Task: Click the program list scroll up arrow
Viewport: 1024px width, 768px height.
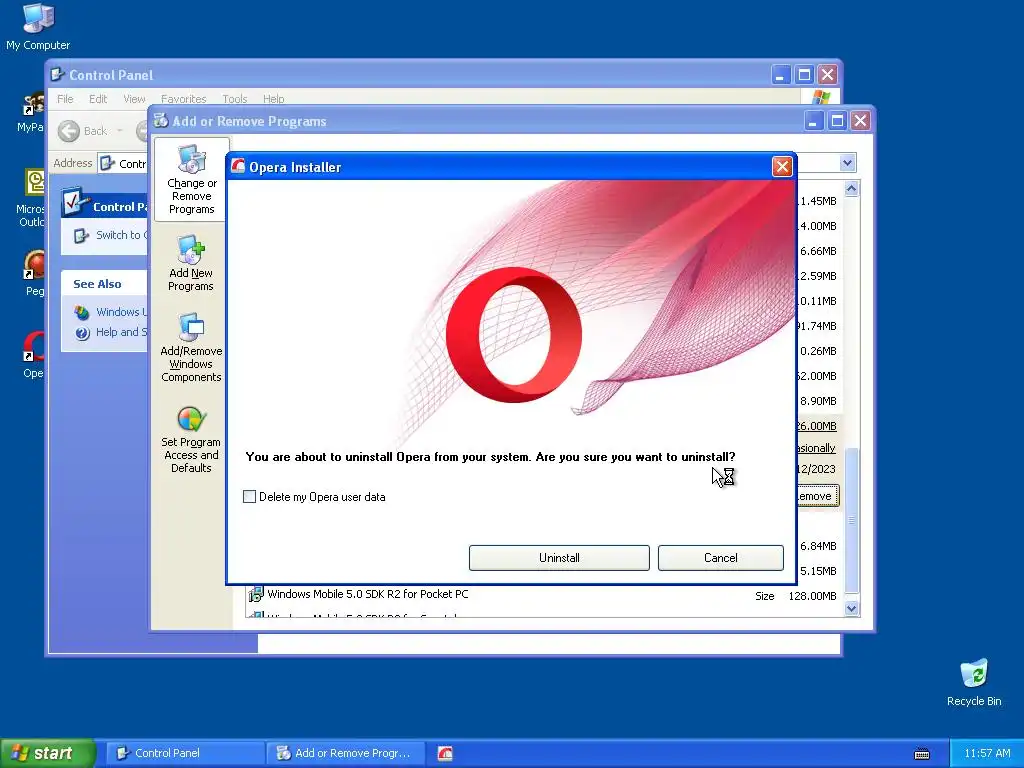Action: pos(851,189)
